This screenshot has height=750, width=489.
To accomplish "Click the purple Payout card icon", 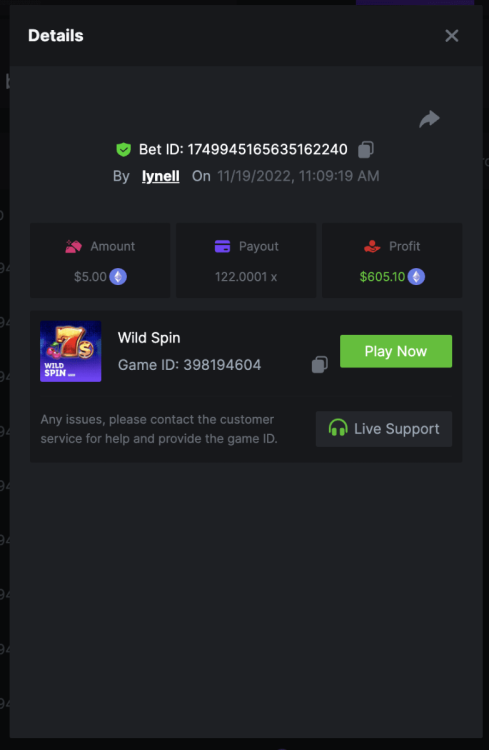I will 222,246.
